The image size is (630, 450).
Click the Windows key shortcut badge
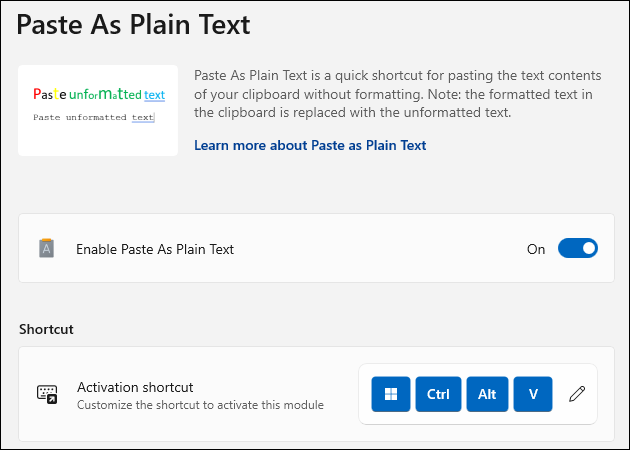coord(391,394)
